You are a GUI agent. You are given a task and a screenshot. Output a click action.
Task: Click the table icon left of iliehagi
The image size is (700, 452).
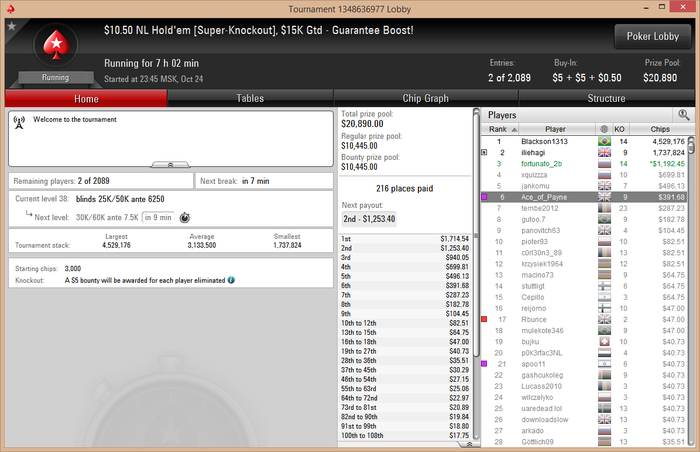tap(484, 152)
